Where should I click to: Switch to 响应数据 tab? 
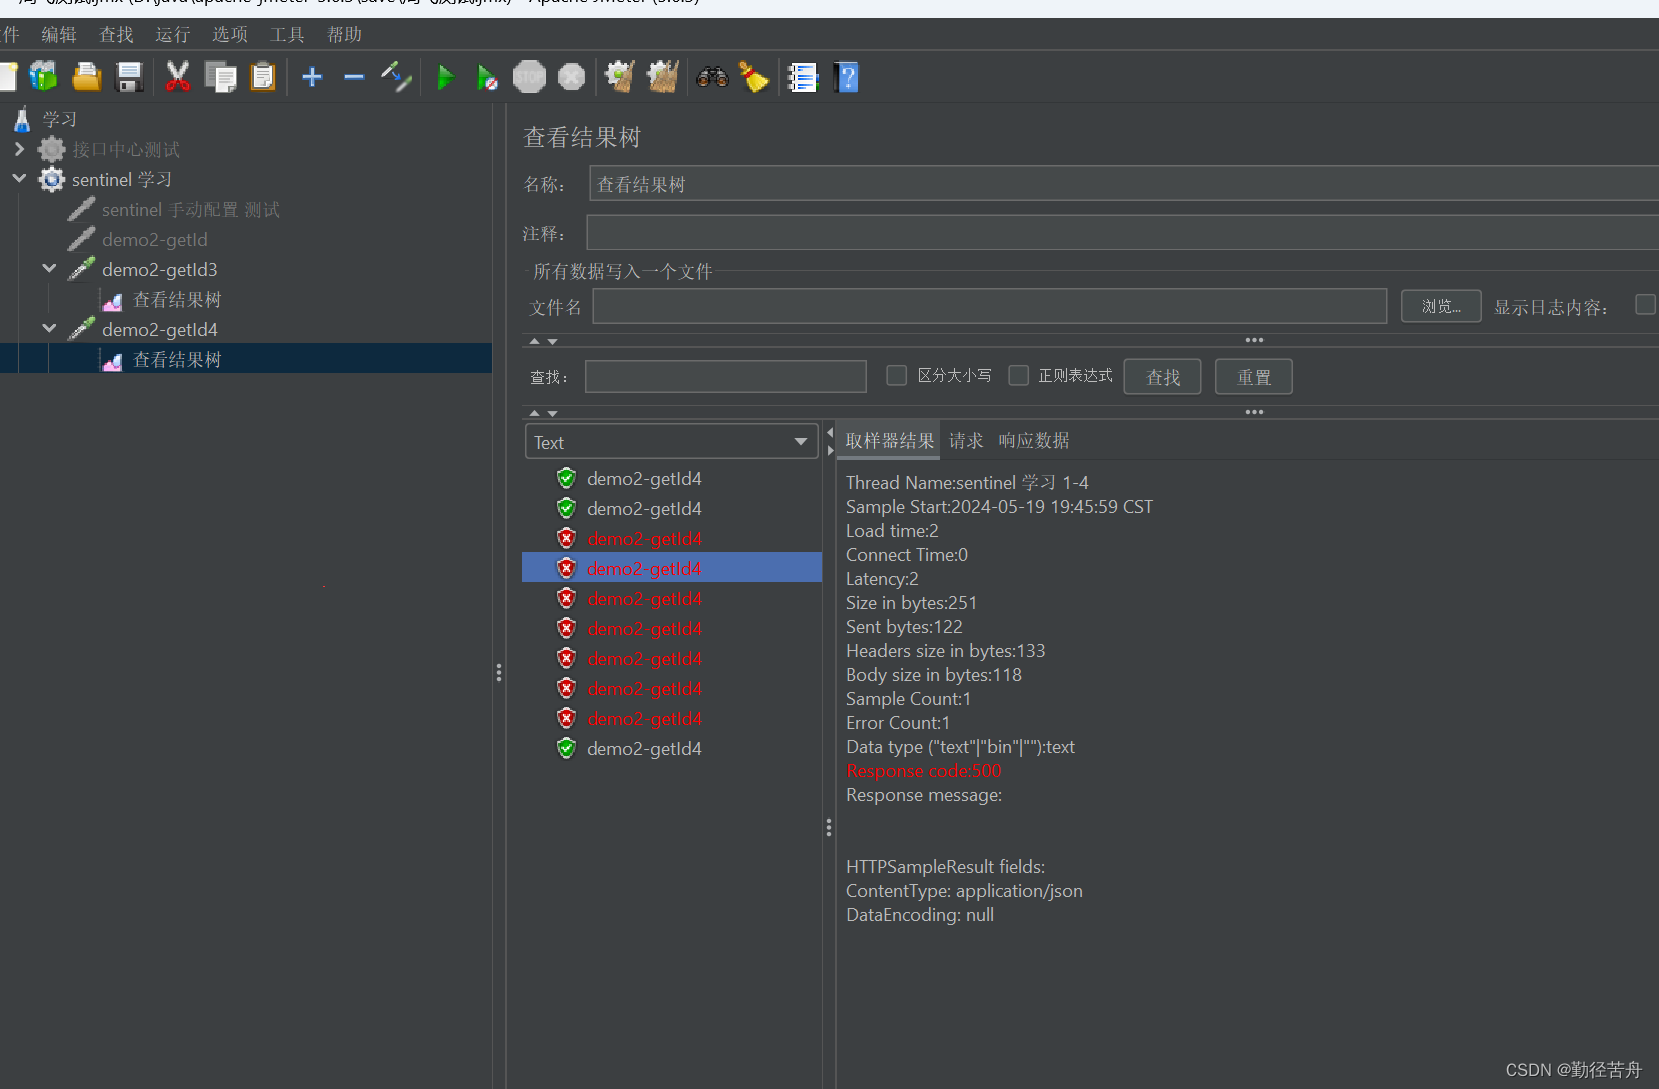point(1034,441)
